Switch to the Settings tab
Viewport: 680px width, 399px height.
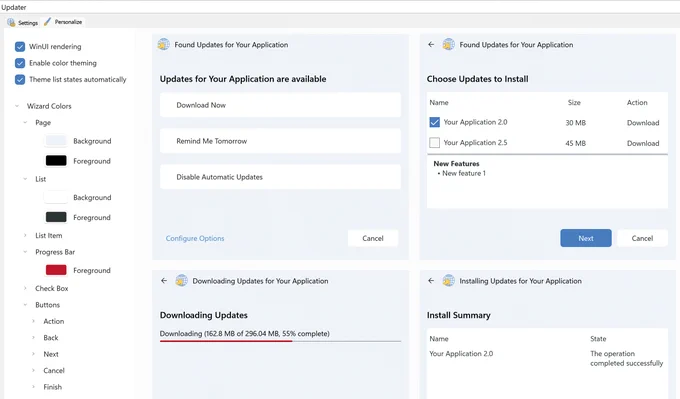point(23,22)
